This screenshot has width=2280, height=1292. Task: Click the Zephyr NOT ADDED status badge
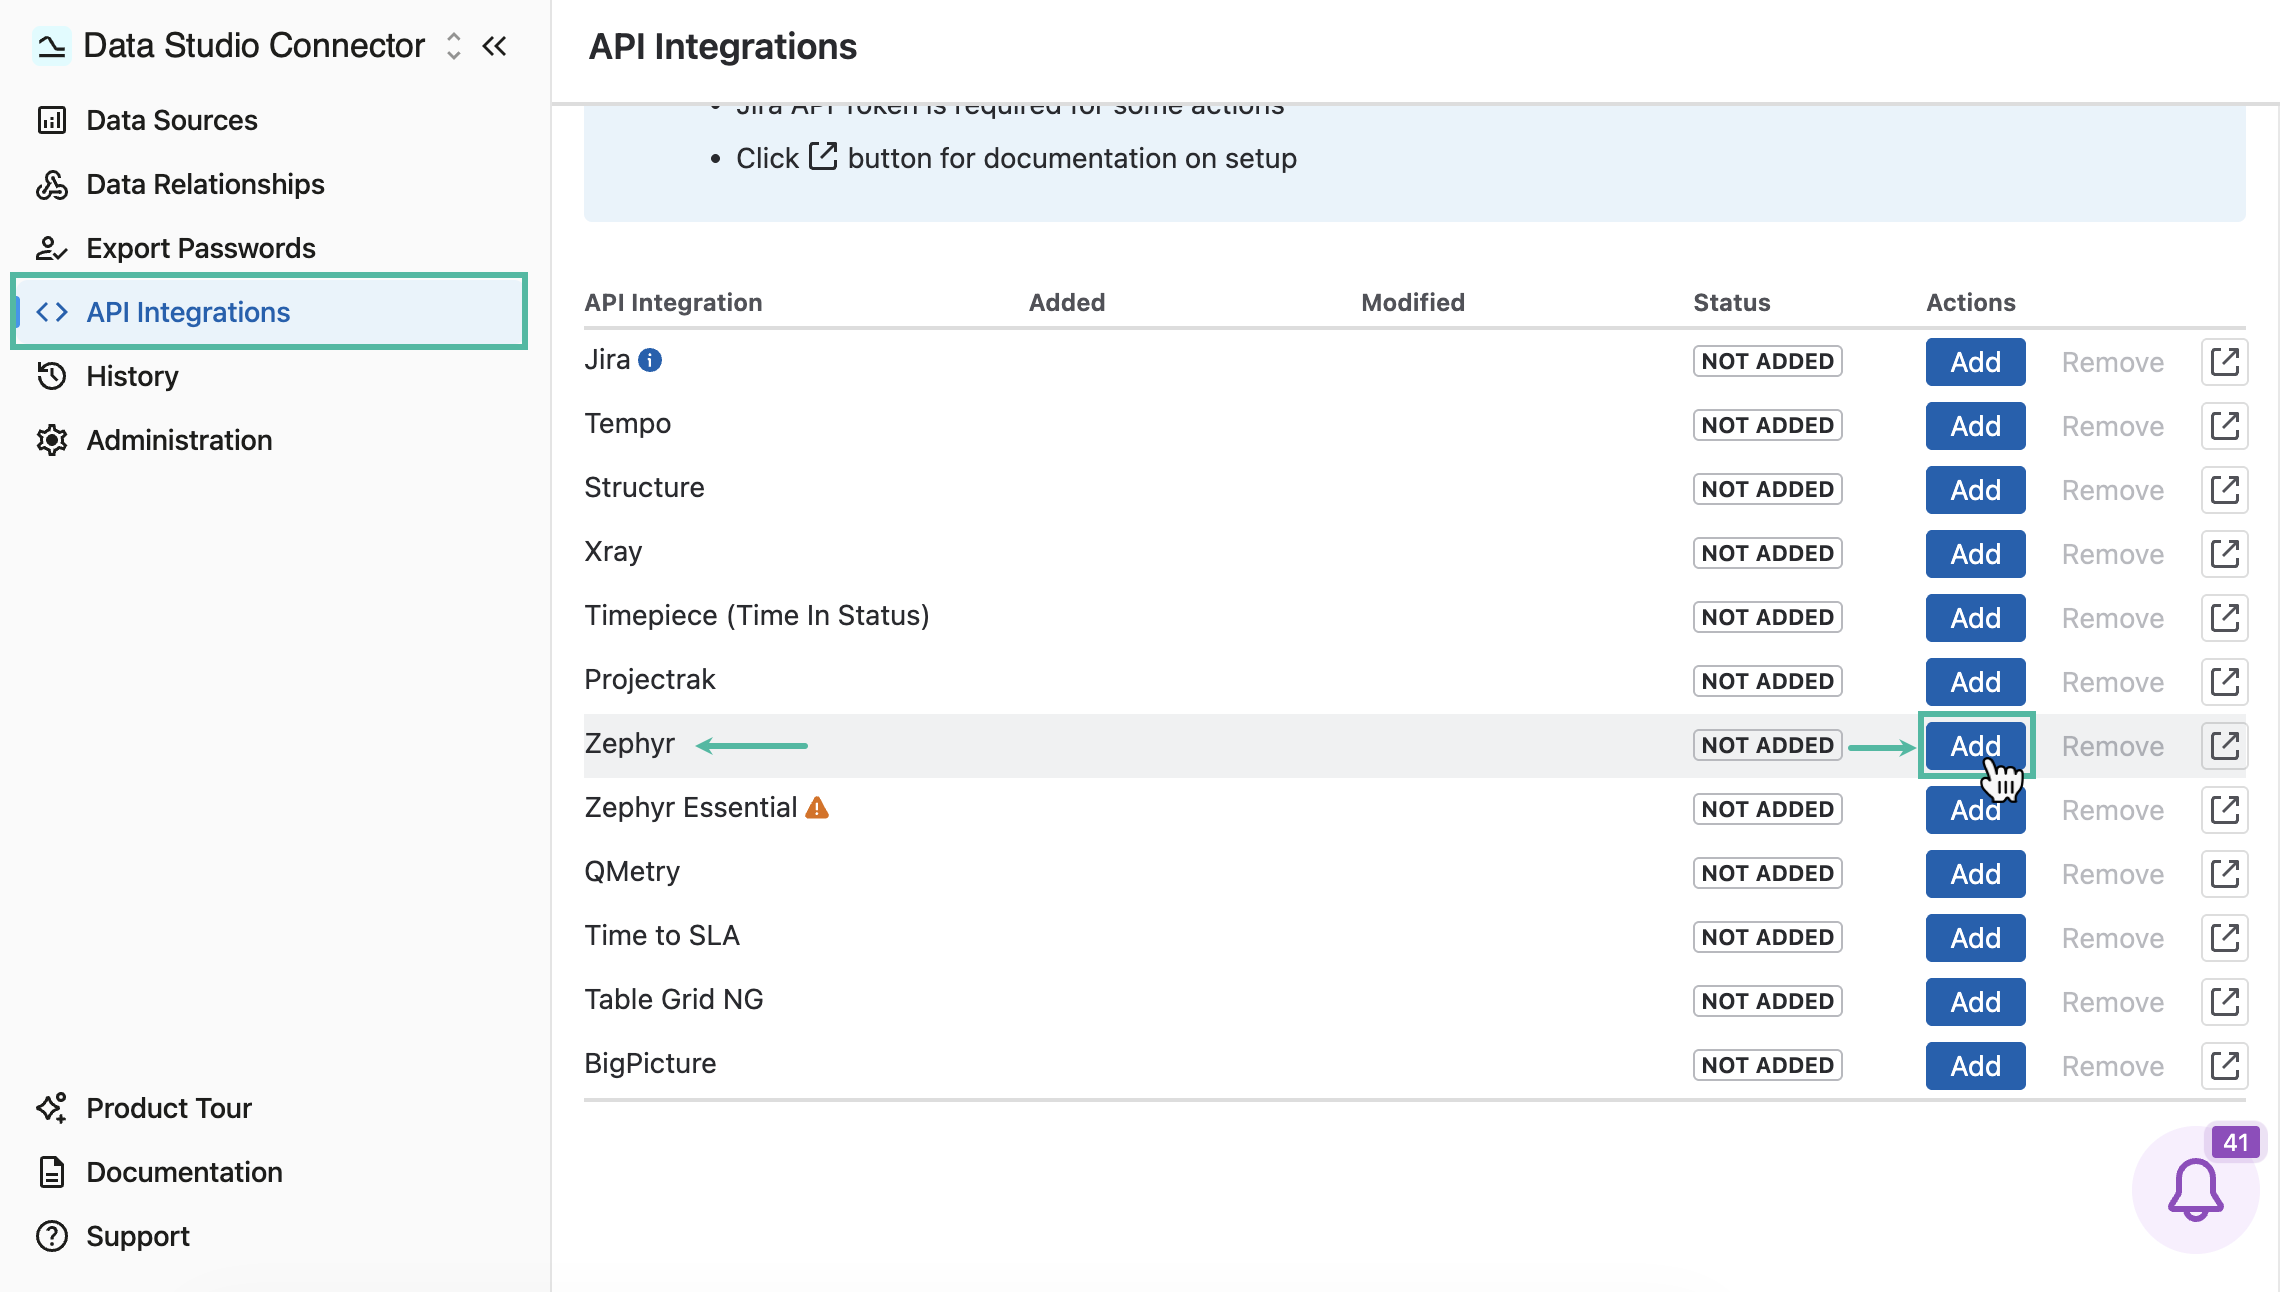tap(1767, 745)
